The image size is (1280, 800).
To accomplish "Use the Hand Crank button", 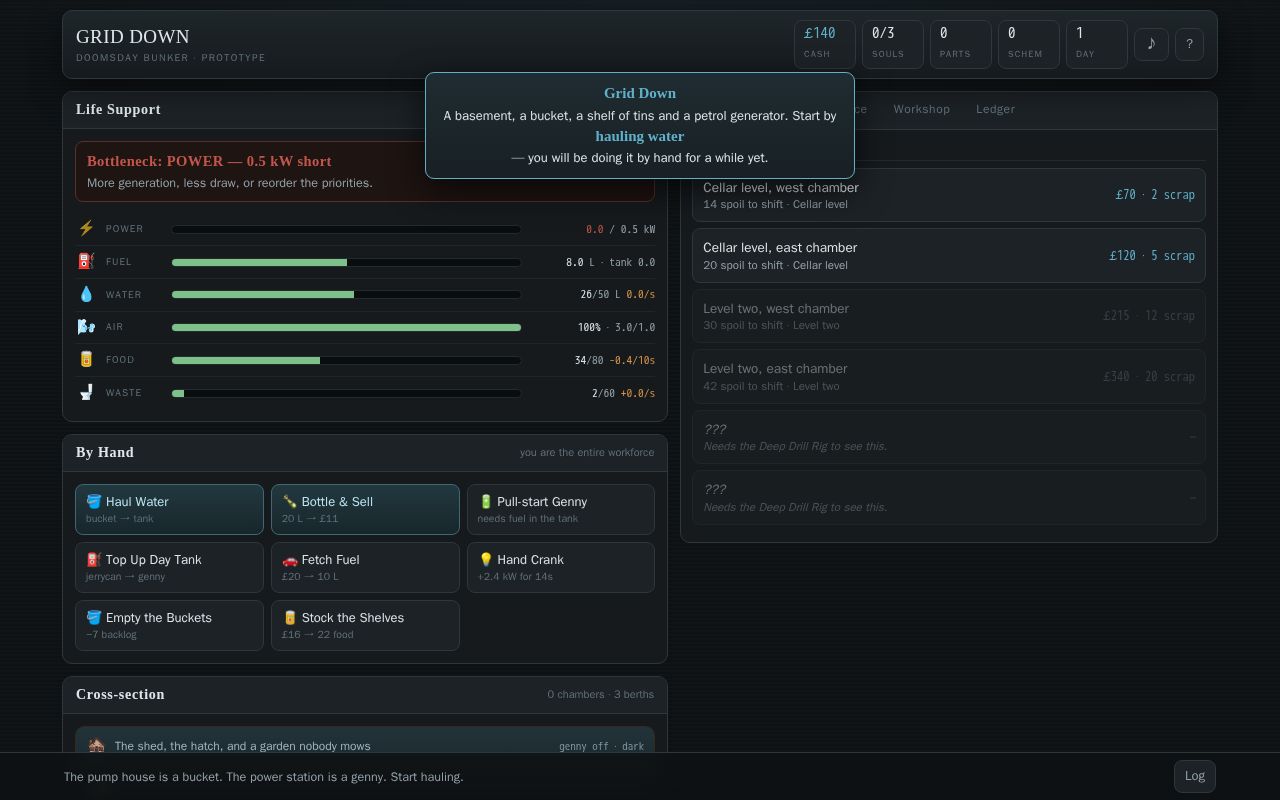I will click(x=561, y=568).
